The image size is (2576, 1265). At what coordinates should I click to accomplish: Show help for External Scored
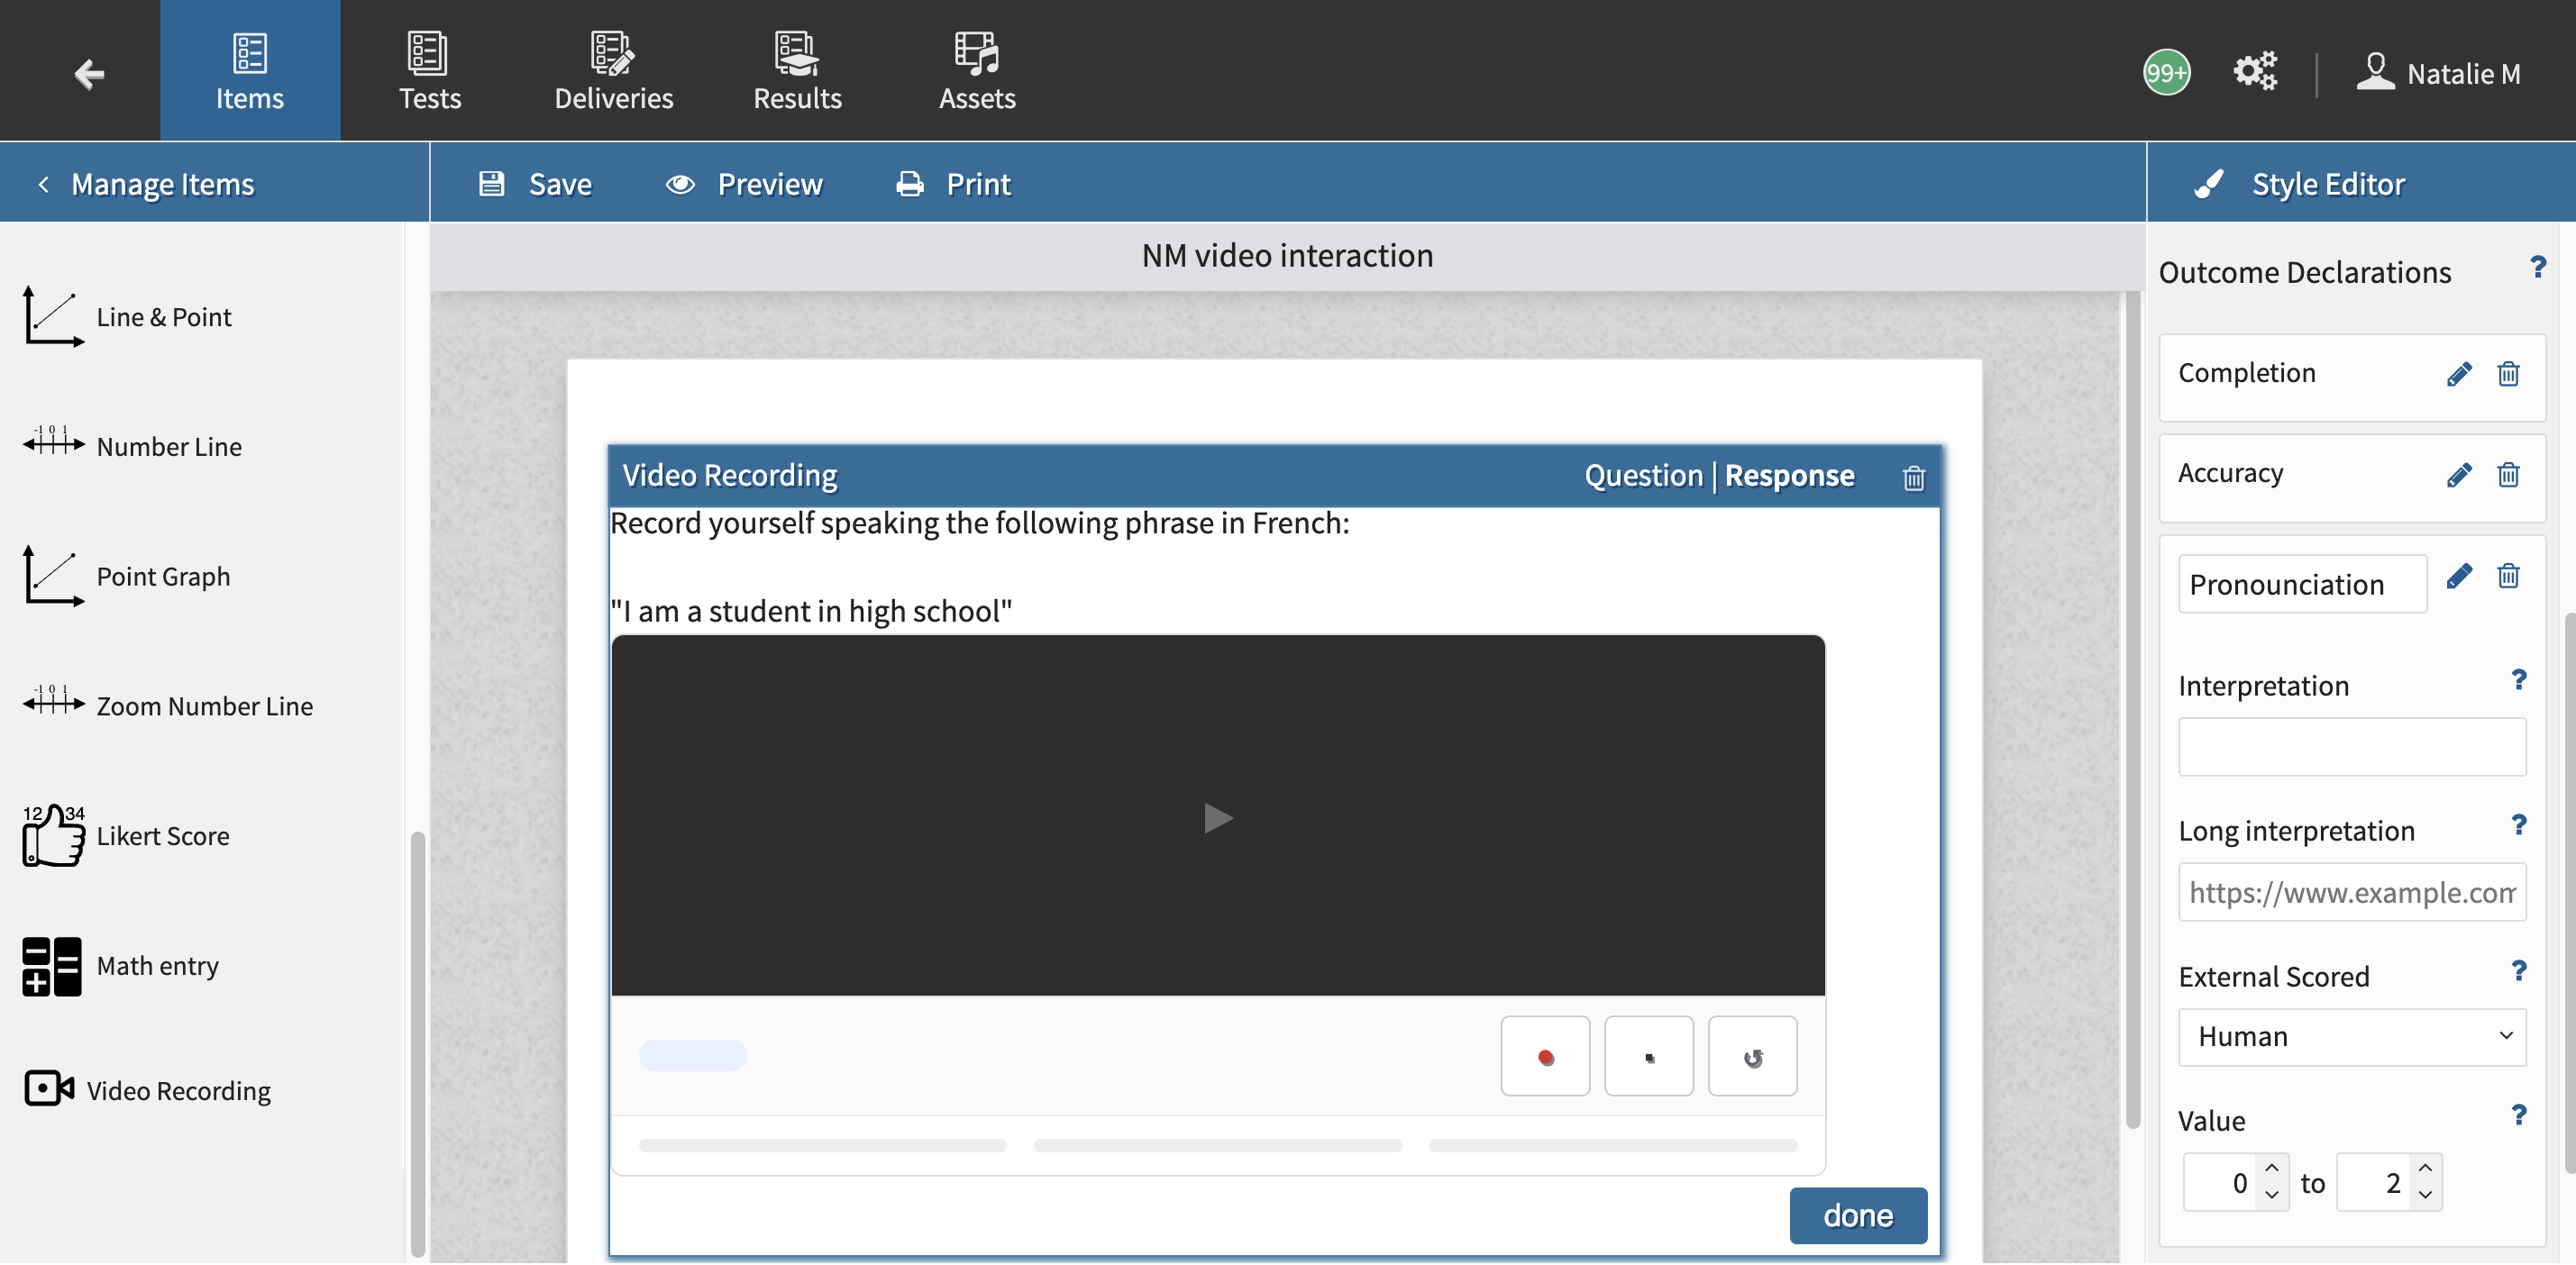point(2519,971)
